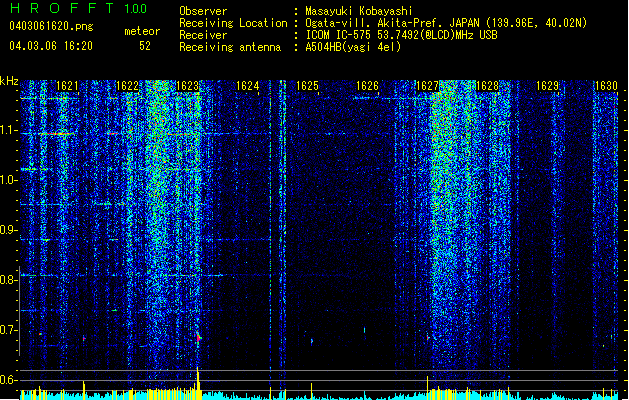
Task: Click the Receiver label
Action: 203,35
